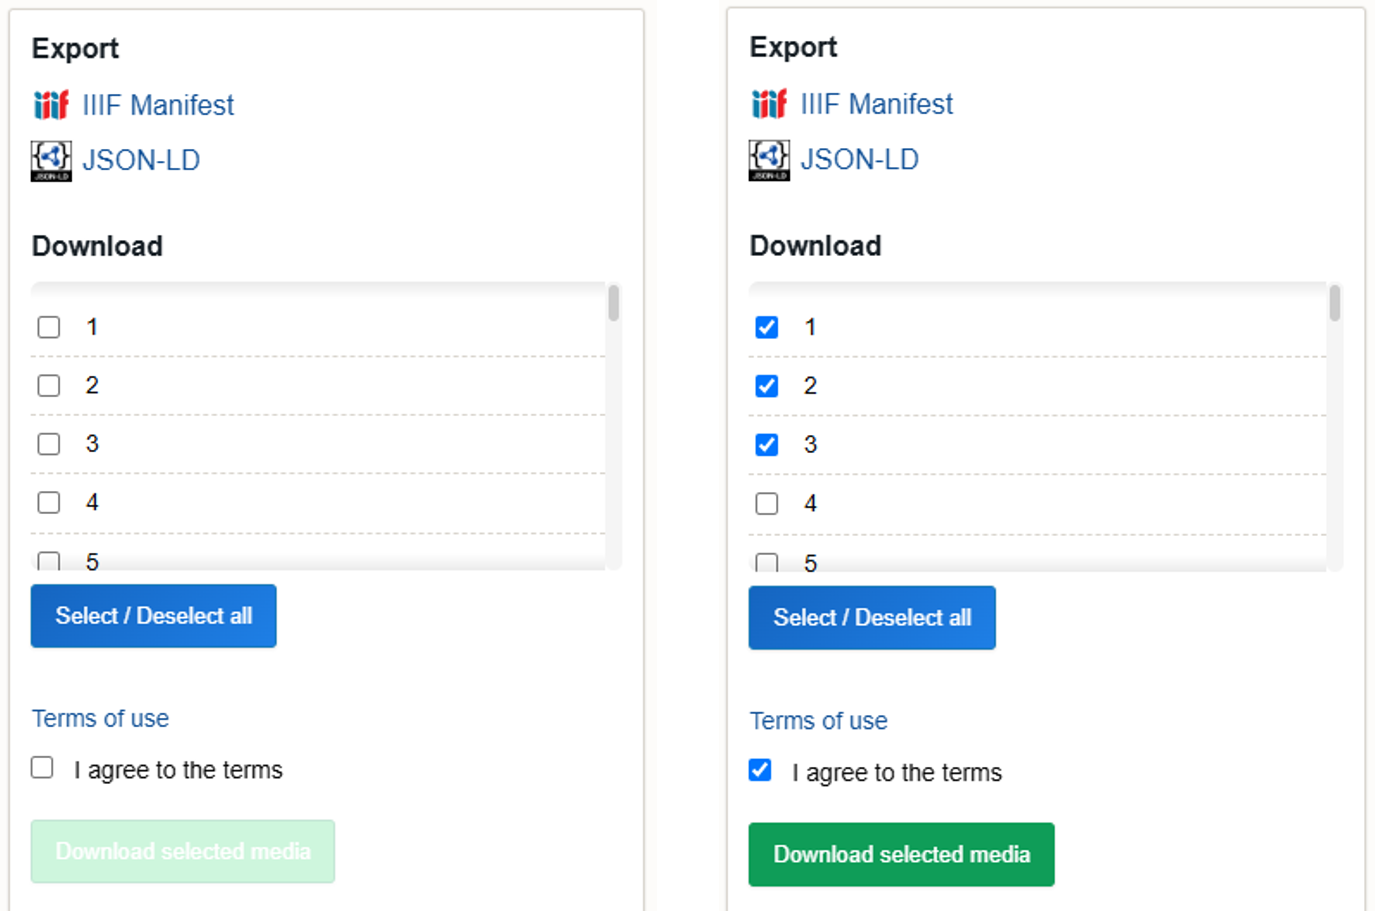Click the JSON-LD icon in the right panel

click(x=767, y=158)
